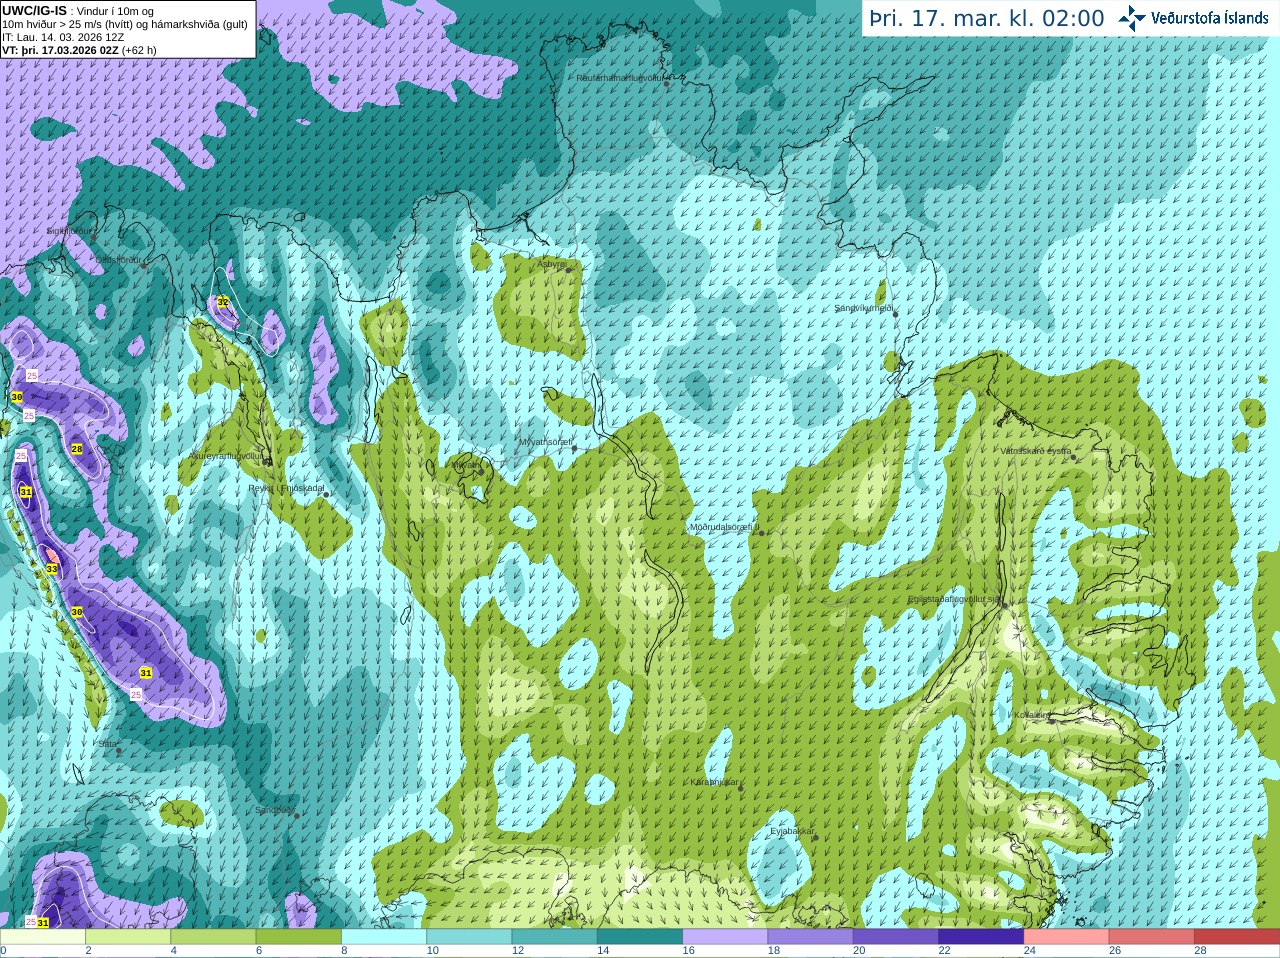1280x958 pixels.
Task: Click the Vatnsskarð eystra station label
Action: [x=1036, y=451]
